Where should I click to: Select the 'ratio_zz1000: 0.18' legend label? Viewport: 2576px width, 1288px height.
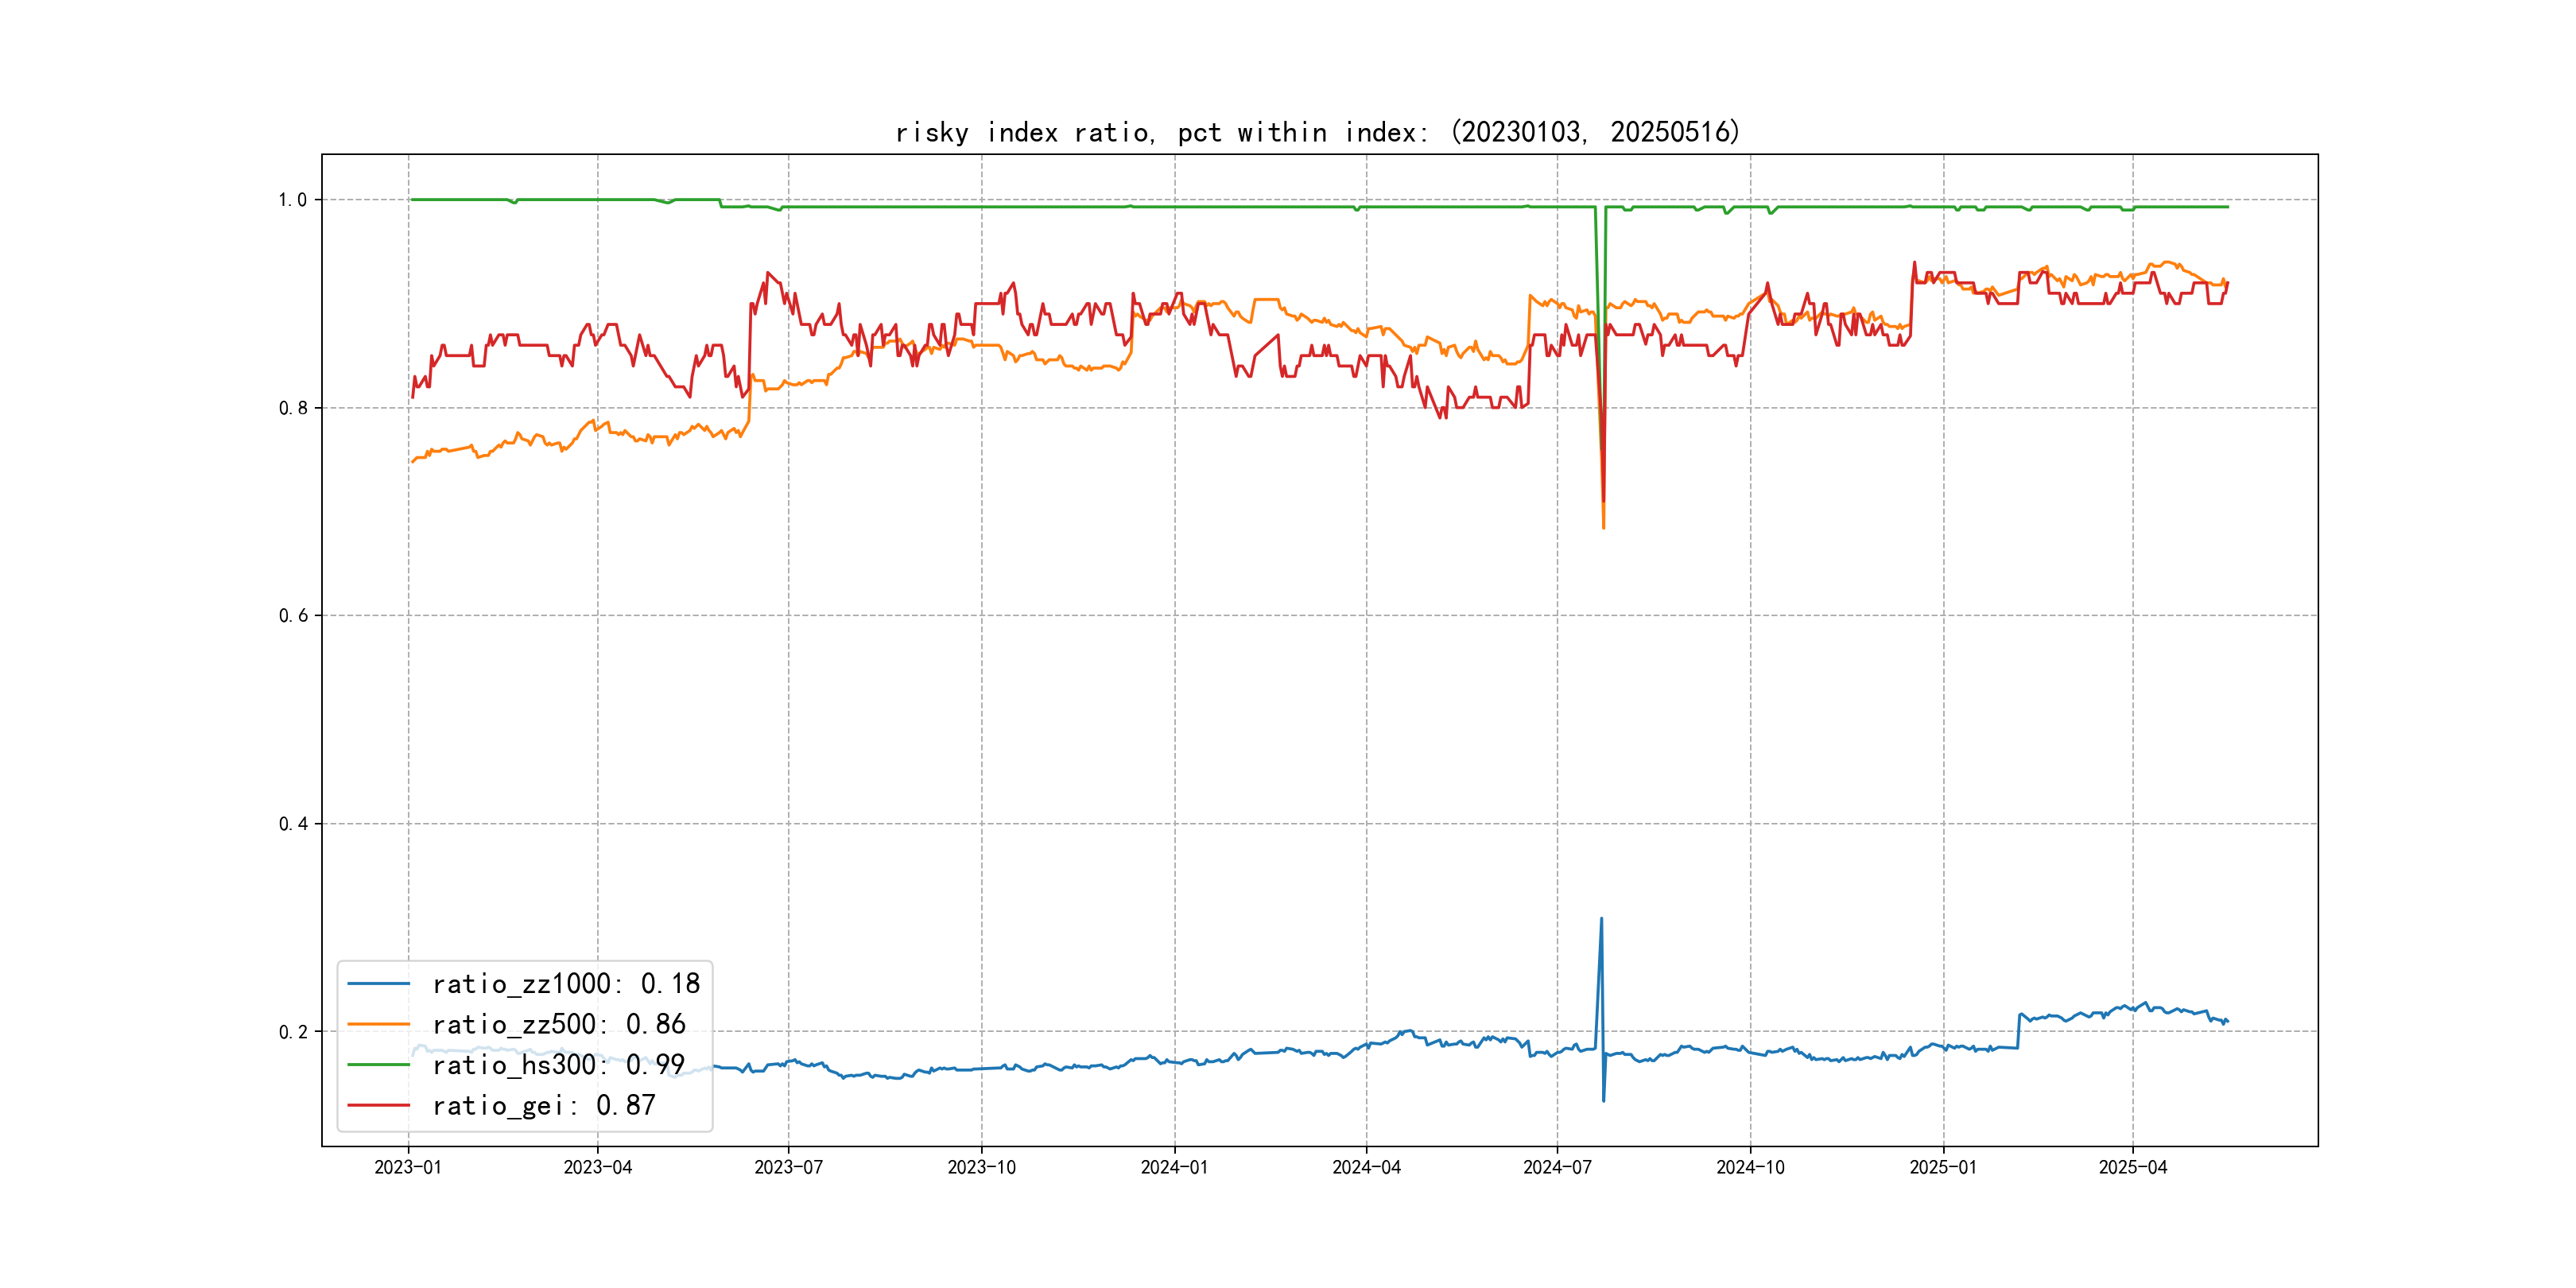coord(566,984)
